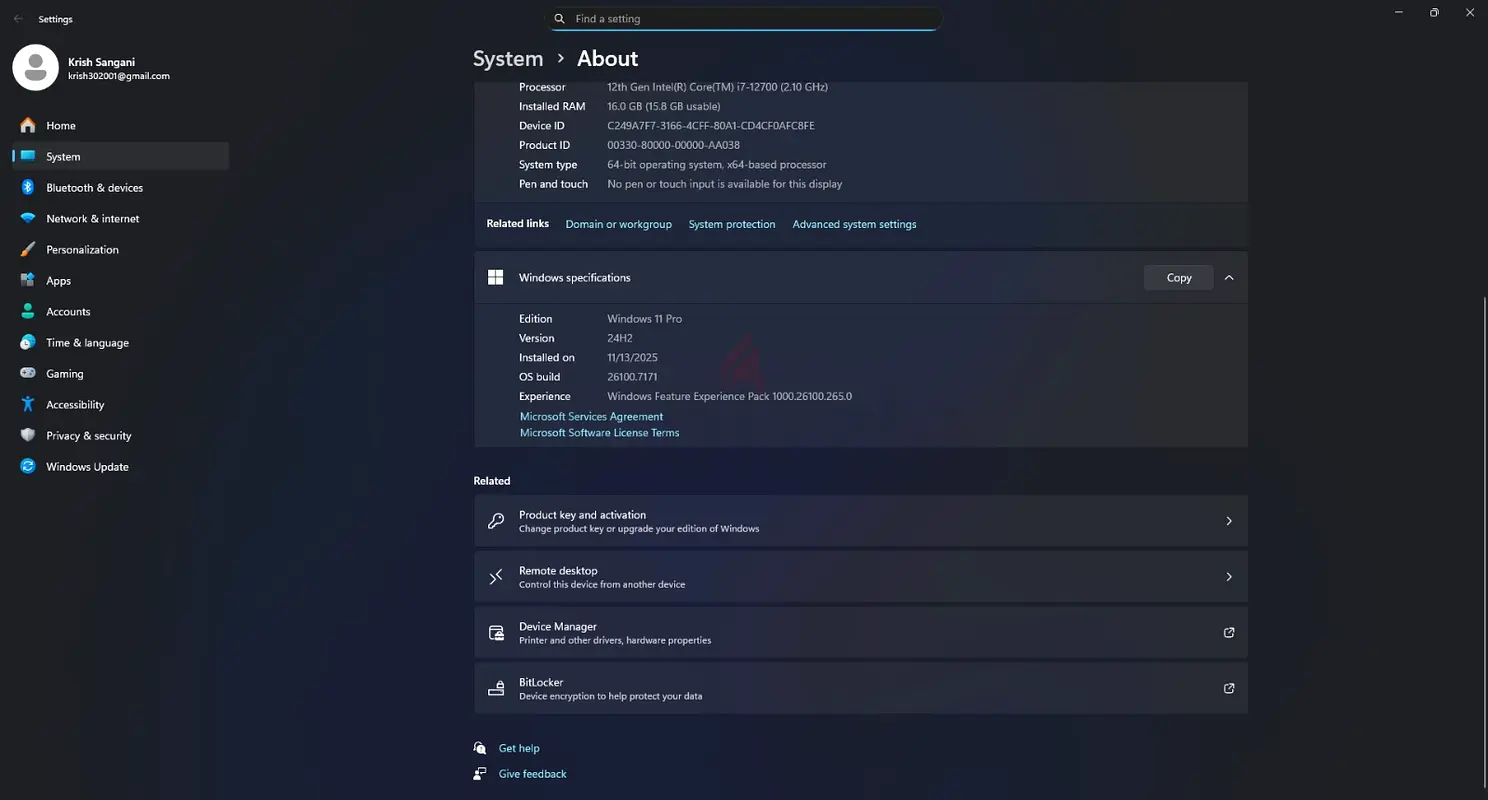Open the Gaming settings page

(x=120, y=373)
